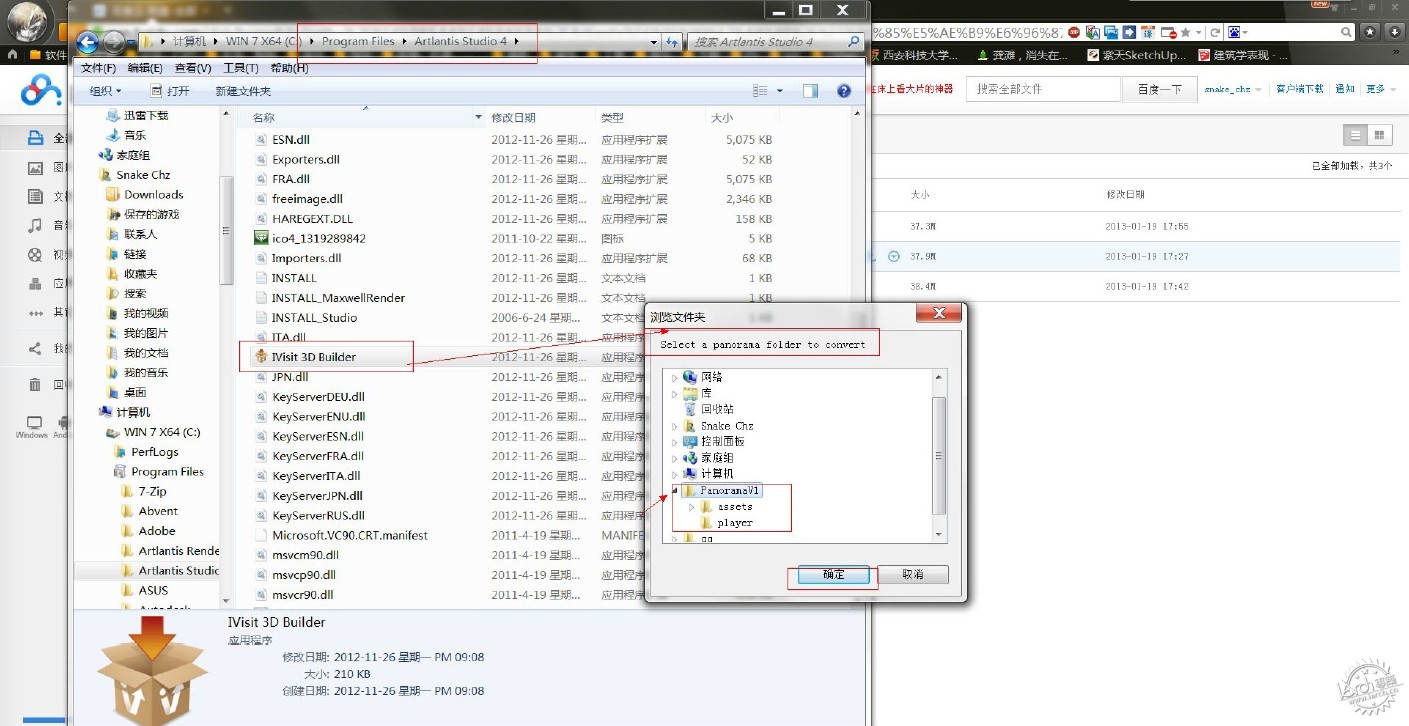Click 取消 in the browse folder dialog
The width and height of the screenshot is (1409, 726).
point(912,575)
